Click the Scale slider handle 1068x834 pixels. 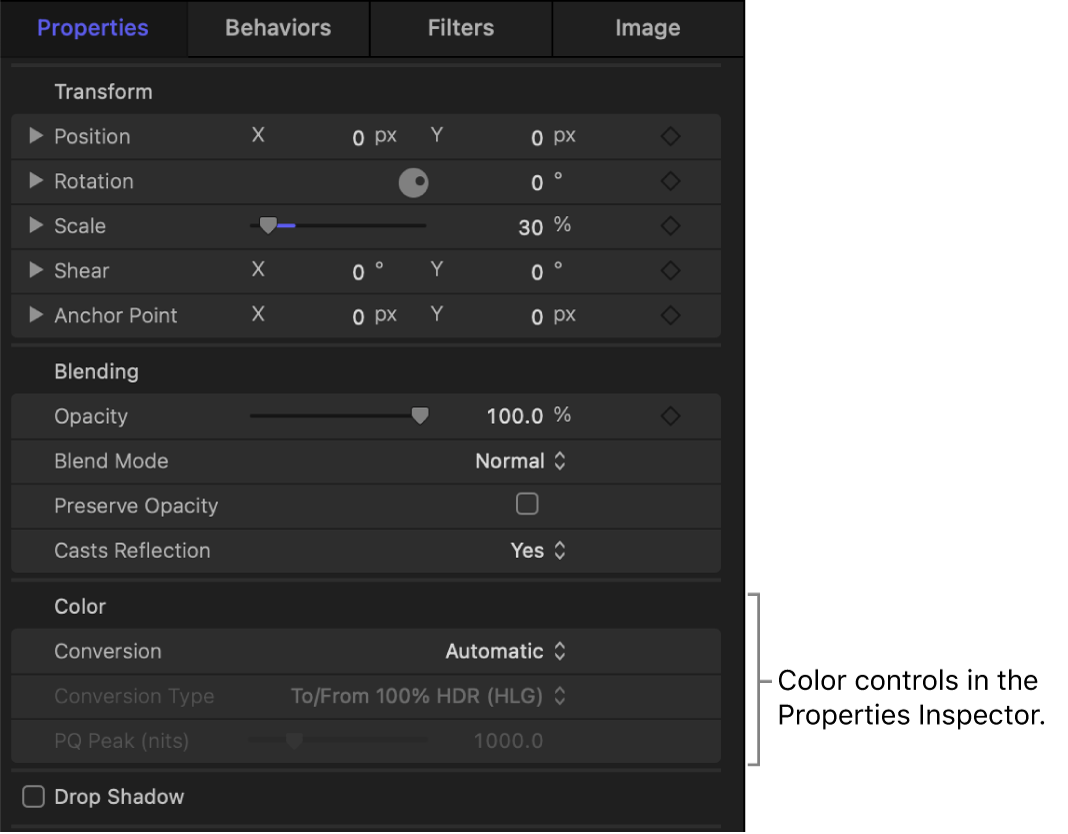269,225
